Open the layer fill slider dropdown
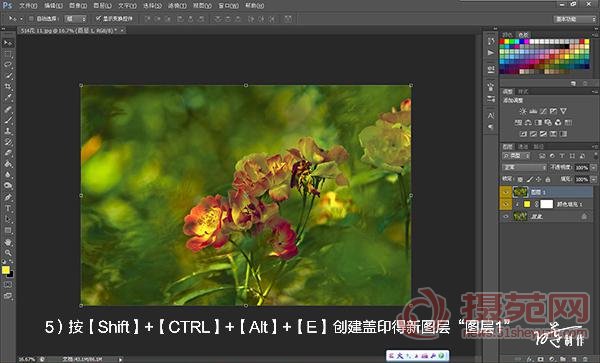This screenshot has width=600, height=363. point(593,179)
